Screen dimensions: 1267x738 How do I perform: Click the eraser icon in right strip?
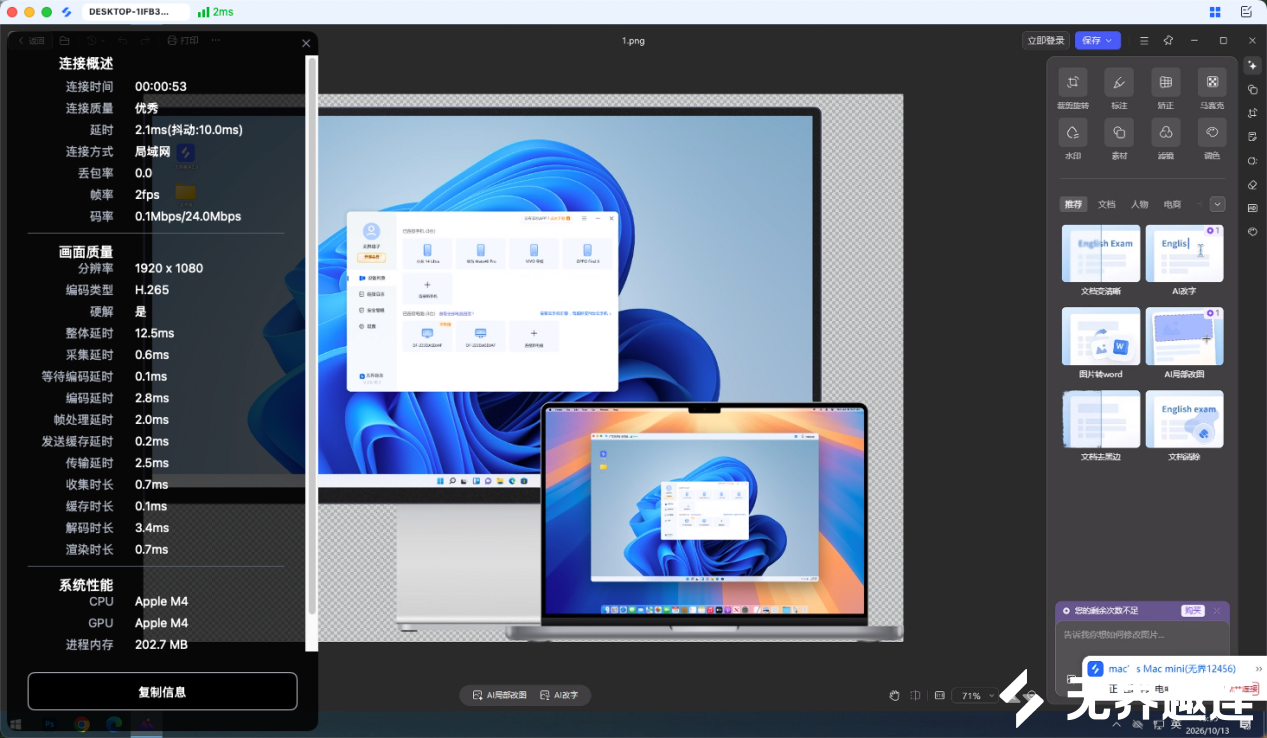(x=1253, y=184)
